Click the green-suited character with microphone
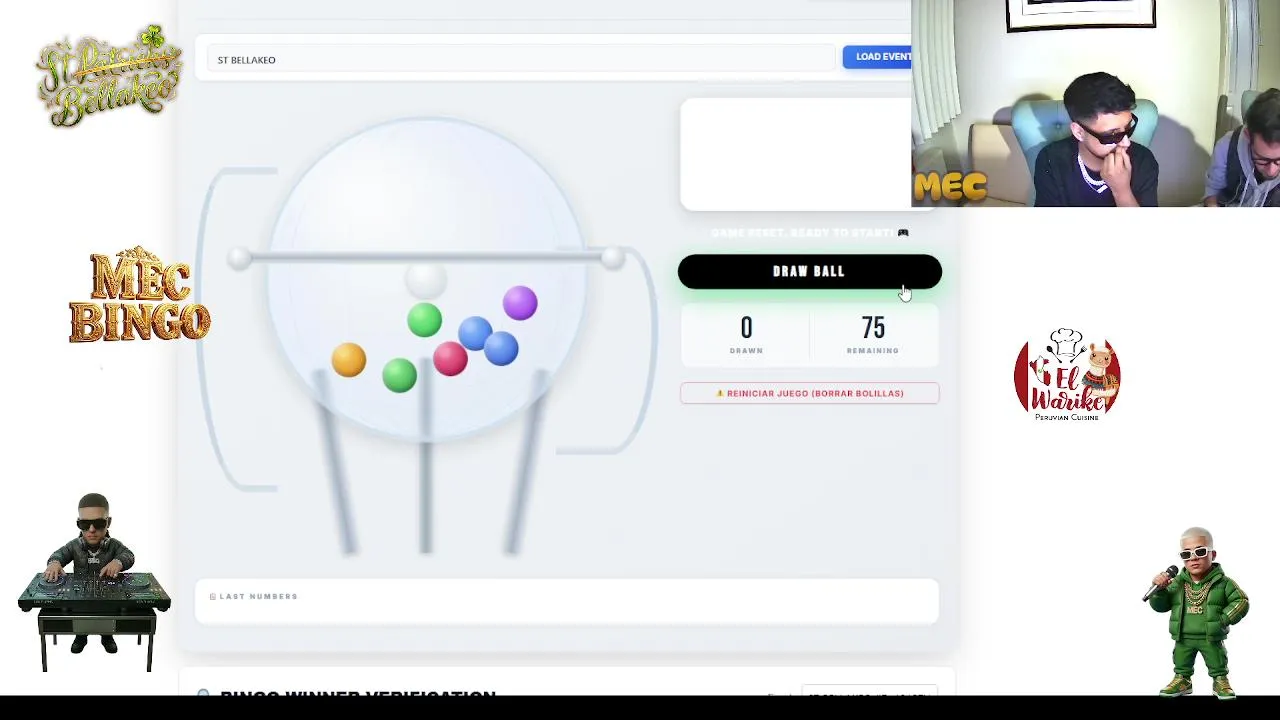The height and width of the screenshot is (720, 1280). pyautogui.click(x=1197, y=611)
